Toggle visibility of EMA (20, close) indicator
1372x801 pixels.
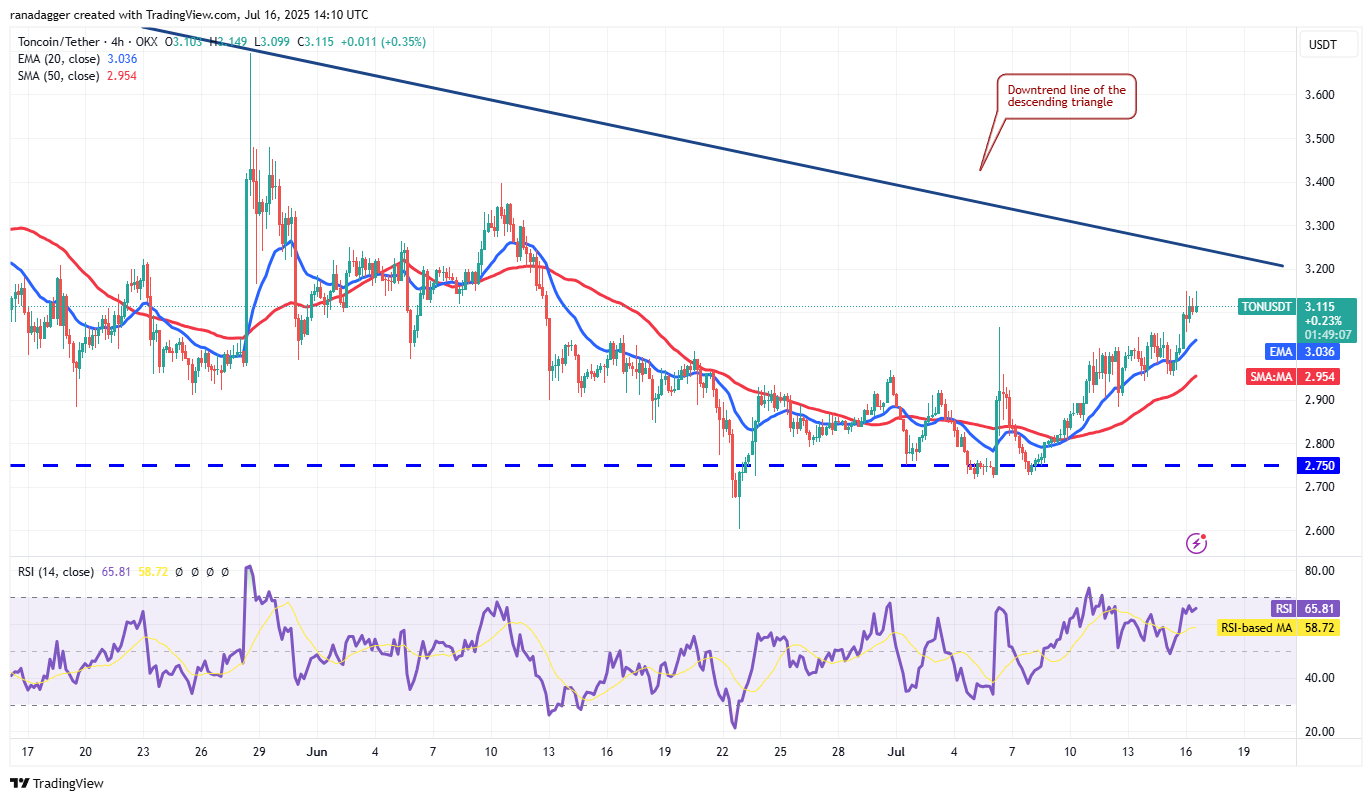57,59
